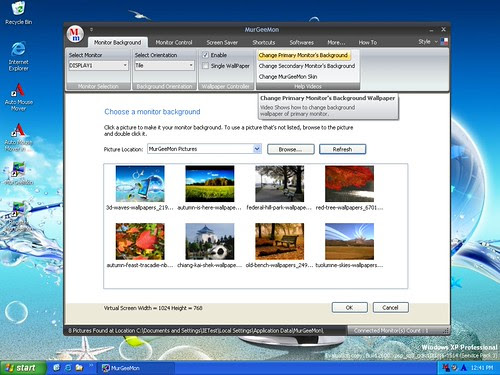Image resolution: width=500 pixels, height=375 pixels.
Task: Open the More... tab
Action: pyautogui.click(x=336, y=43)
